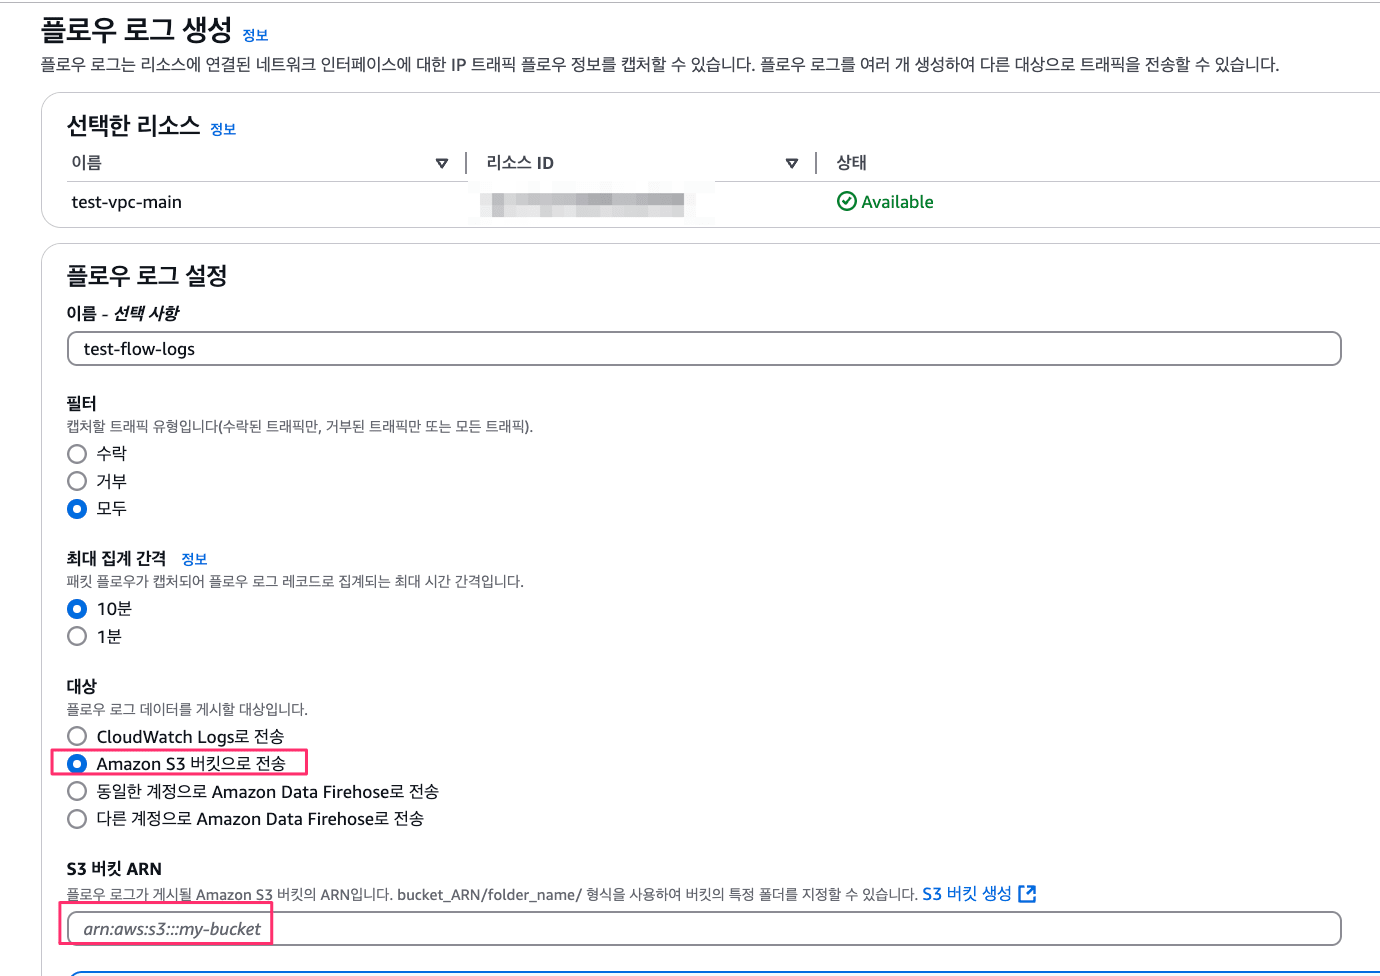Open the info link beside 플로우 로그 생성

(x=255, y=35)
